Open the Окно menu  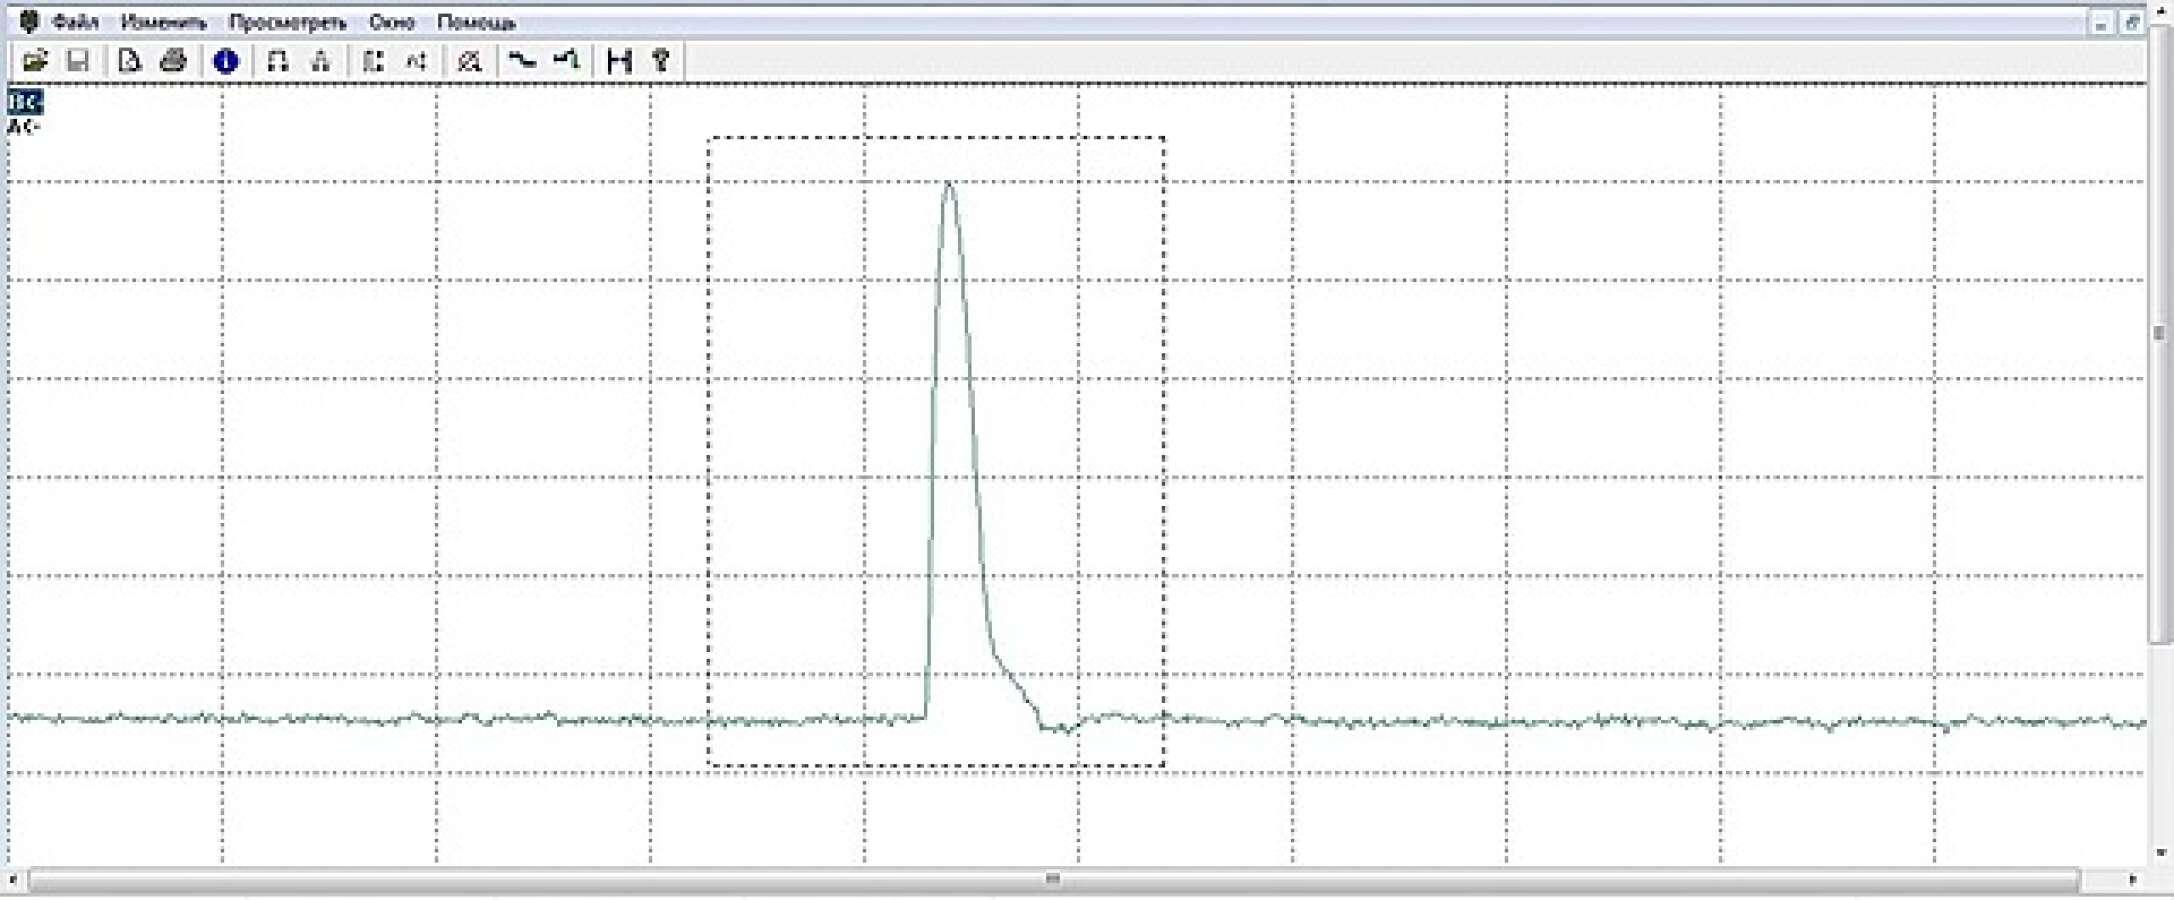[x=391, y=22]
